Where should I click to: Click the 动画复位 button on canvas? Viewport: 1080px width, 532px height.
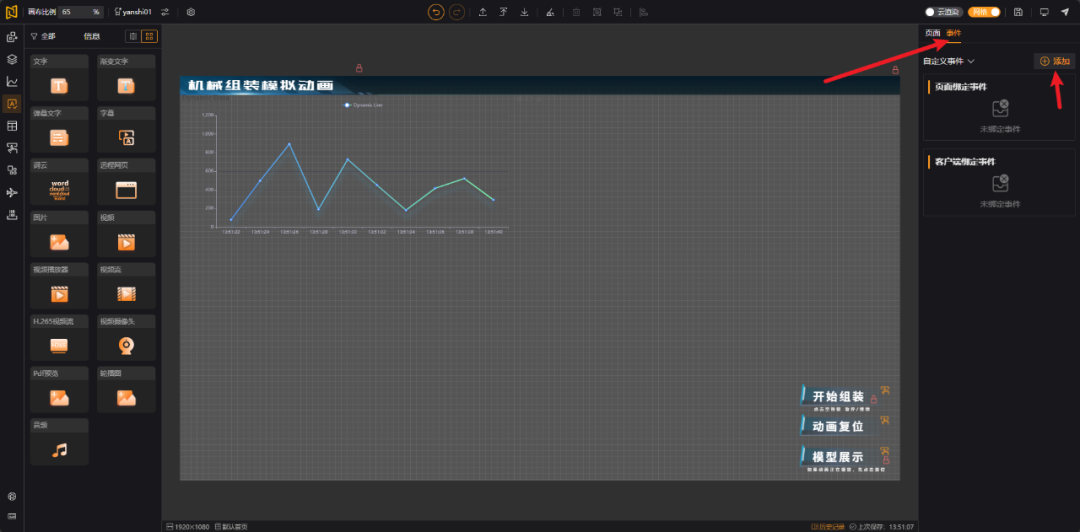(x=838, y=427)
